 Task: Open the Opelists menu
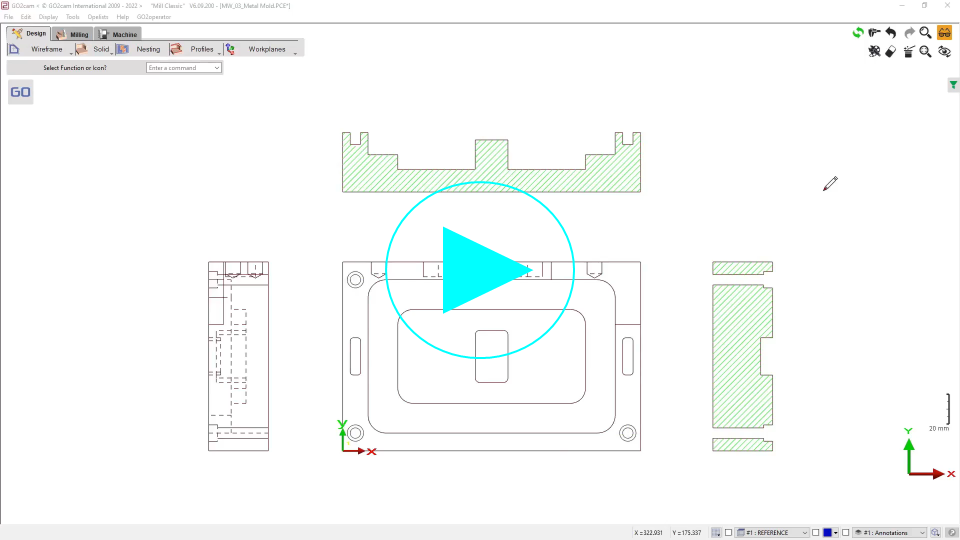98,17
